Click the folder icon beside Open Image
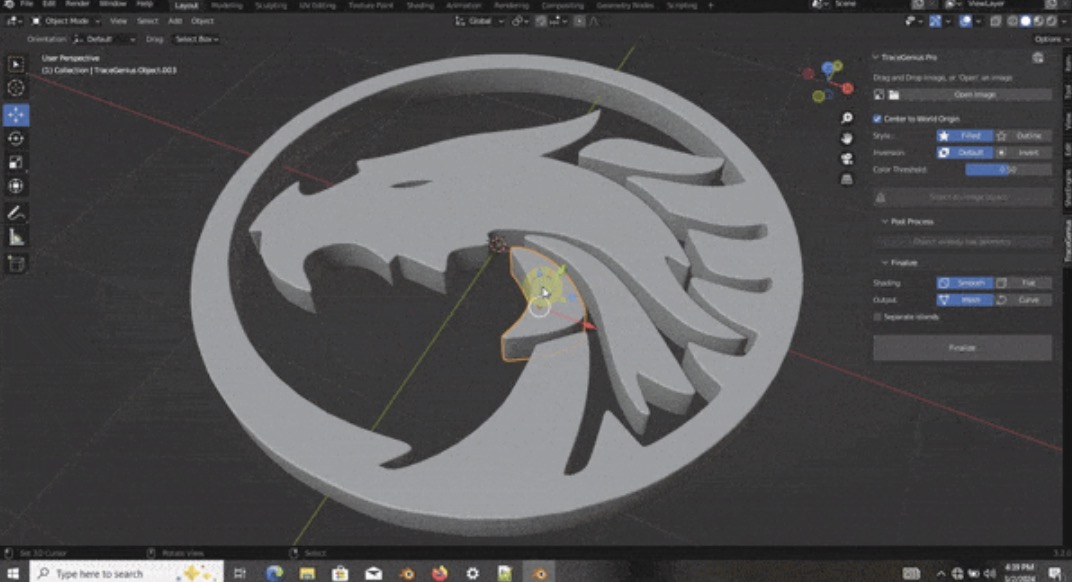This screenshot has width=1072, height=582. click(893, 95)
